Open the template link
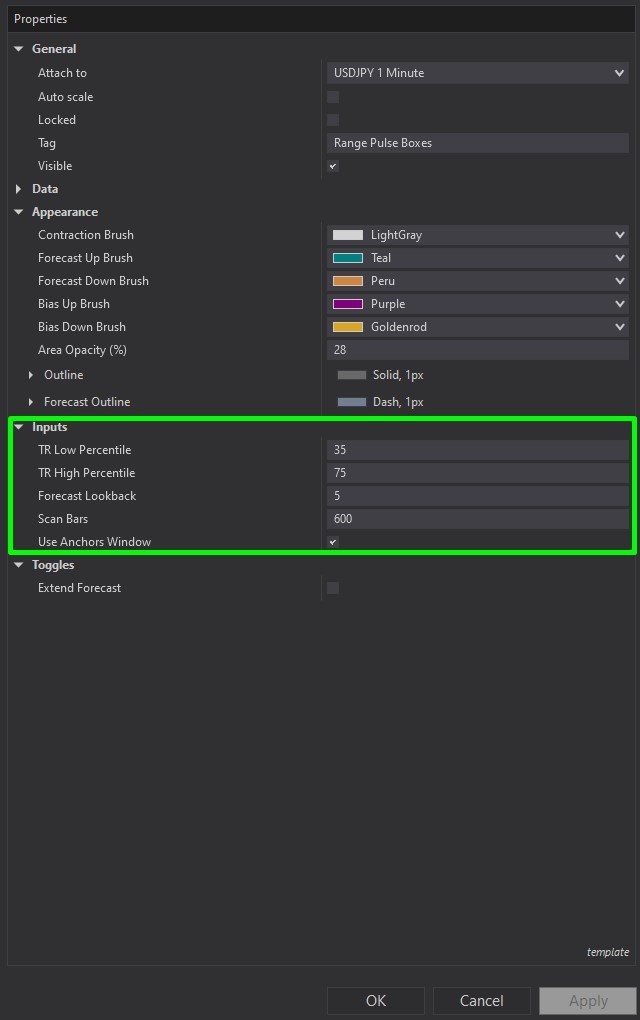640x1020 pixels. point(608,952)
